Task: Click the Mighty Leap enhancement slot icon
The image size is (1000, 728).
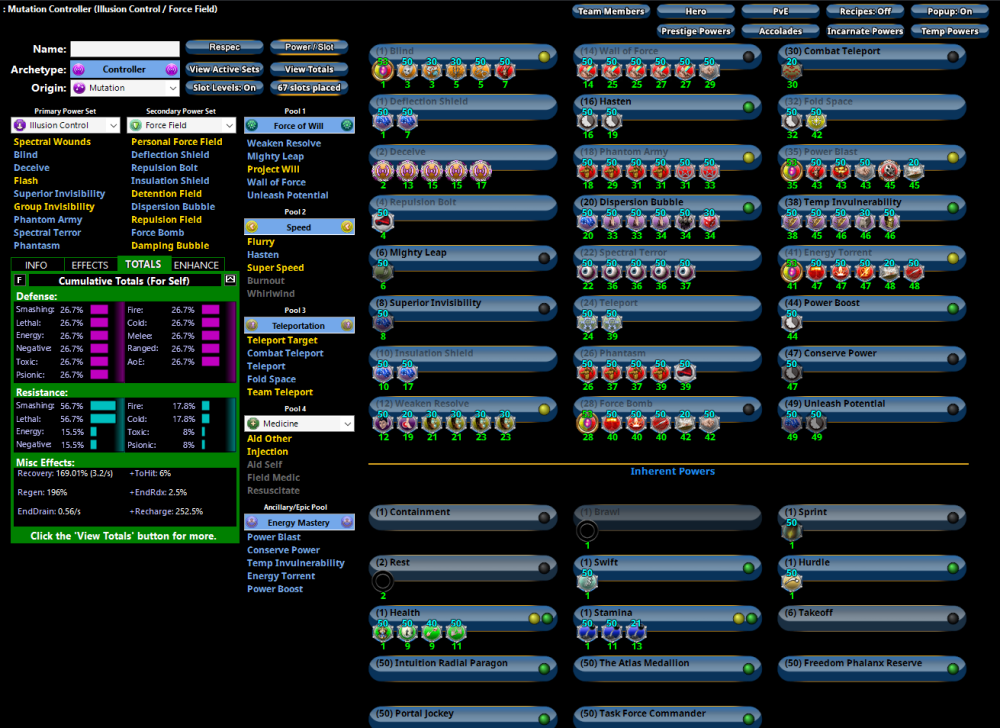Action: [x=382, y=271]
